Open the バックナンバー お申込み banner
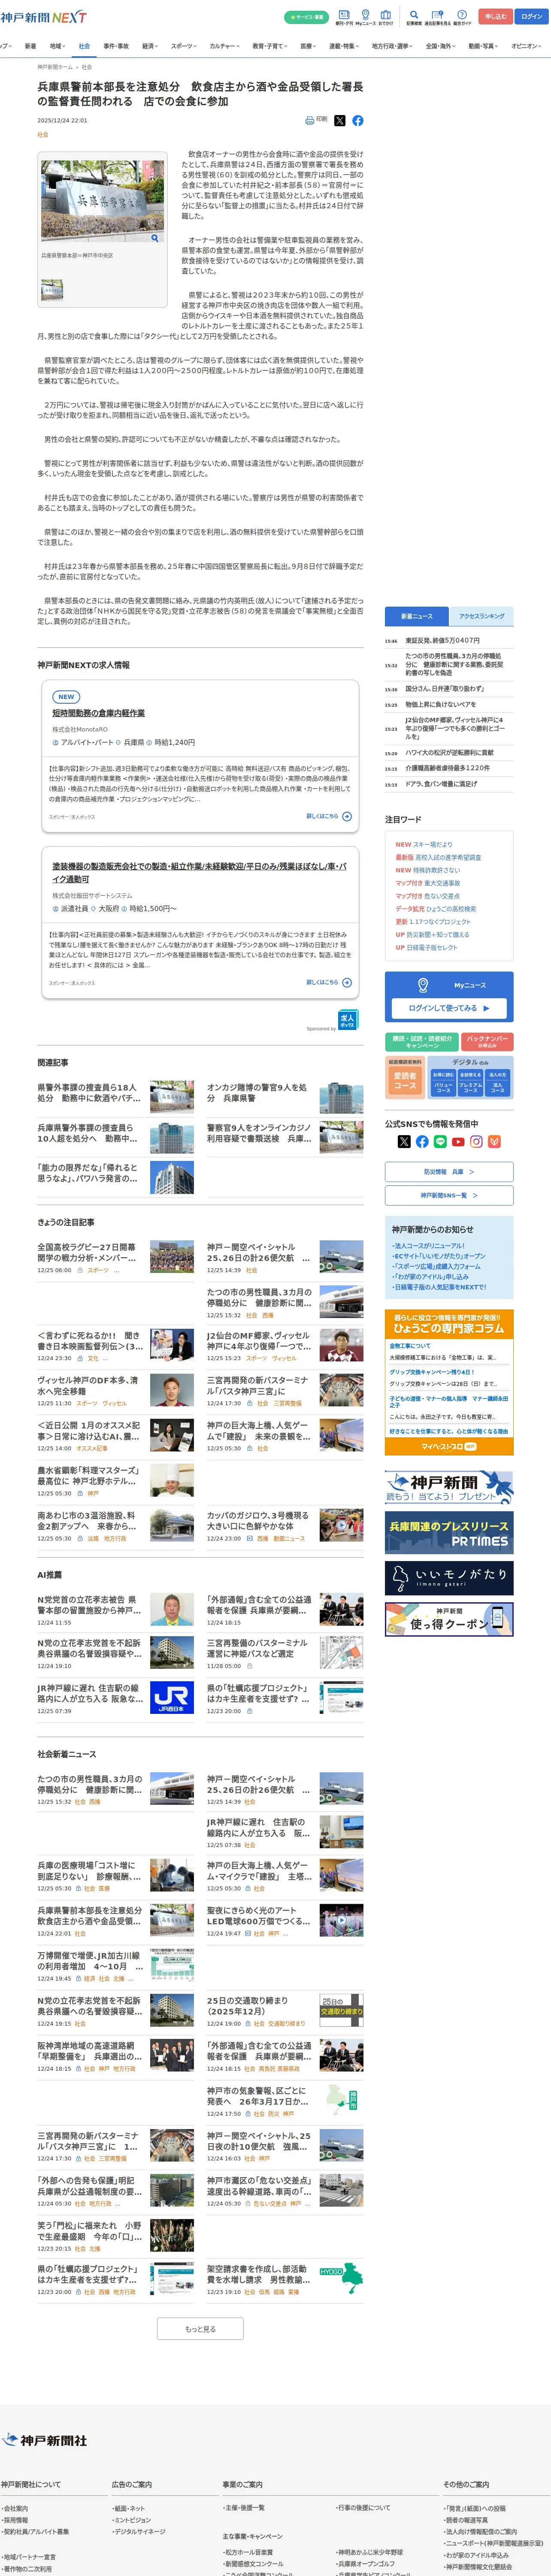The width and height of the screenshot is (551, 2576). coord(488,1042)
